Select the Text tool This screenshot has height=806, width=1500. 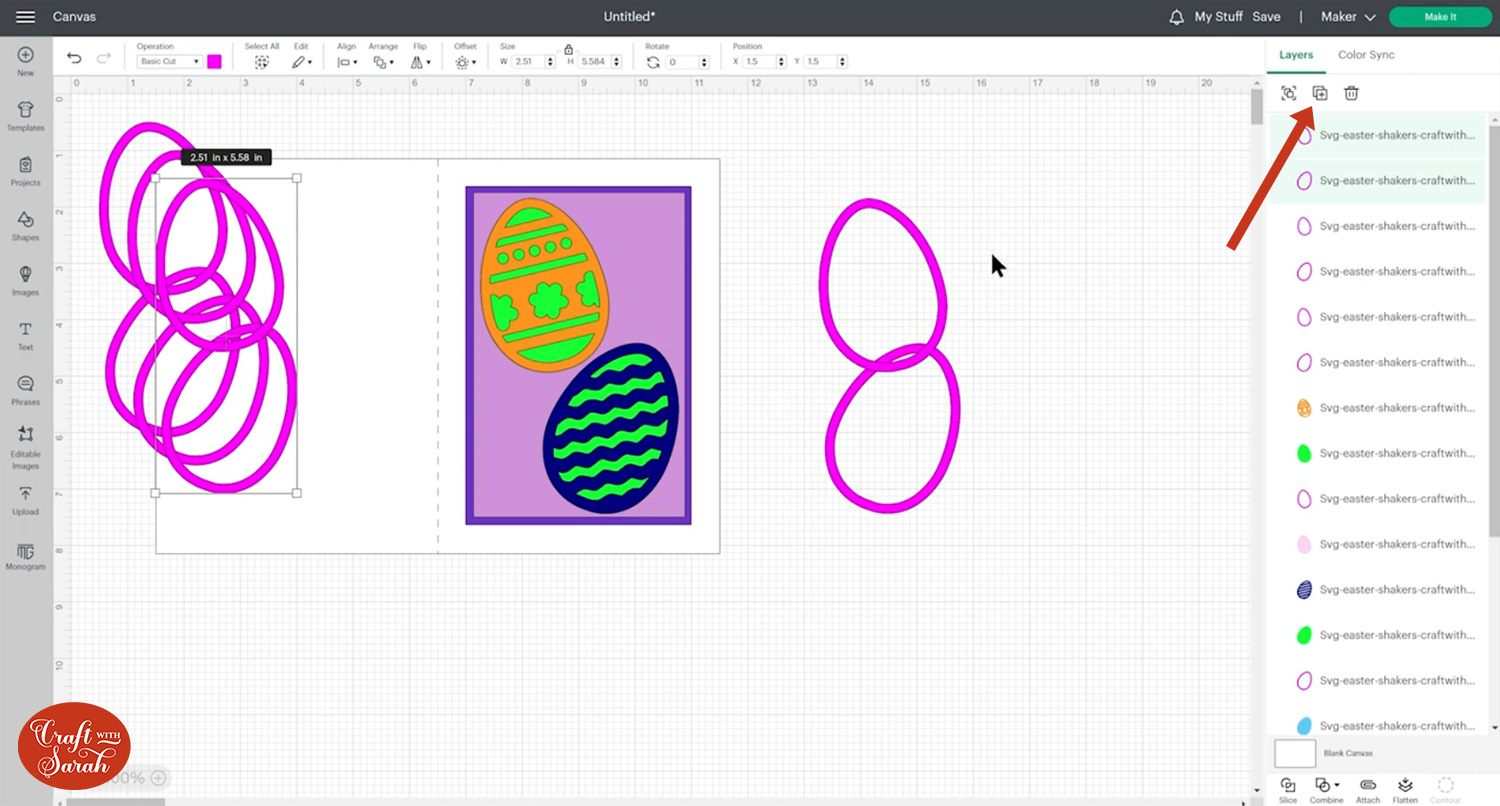25,335
